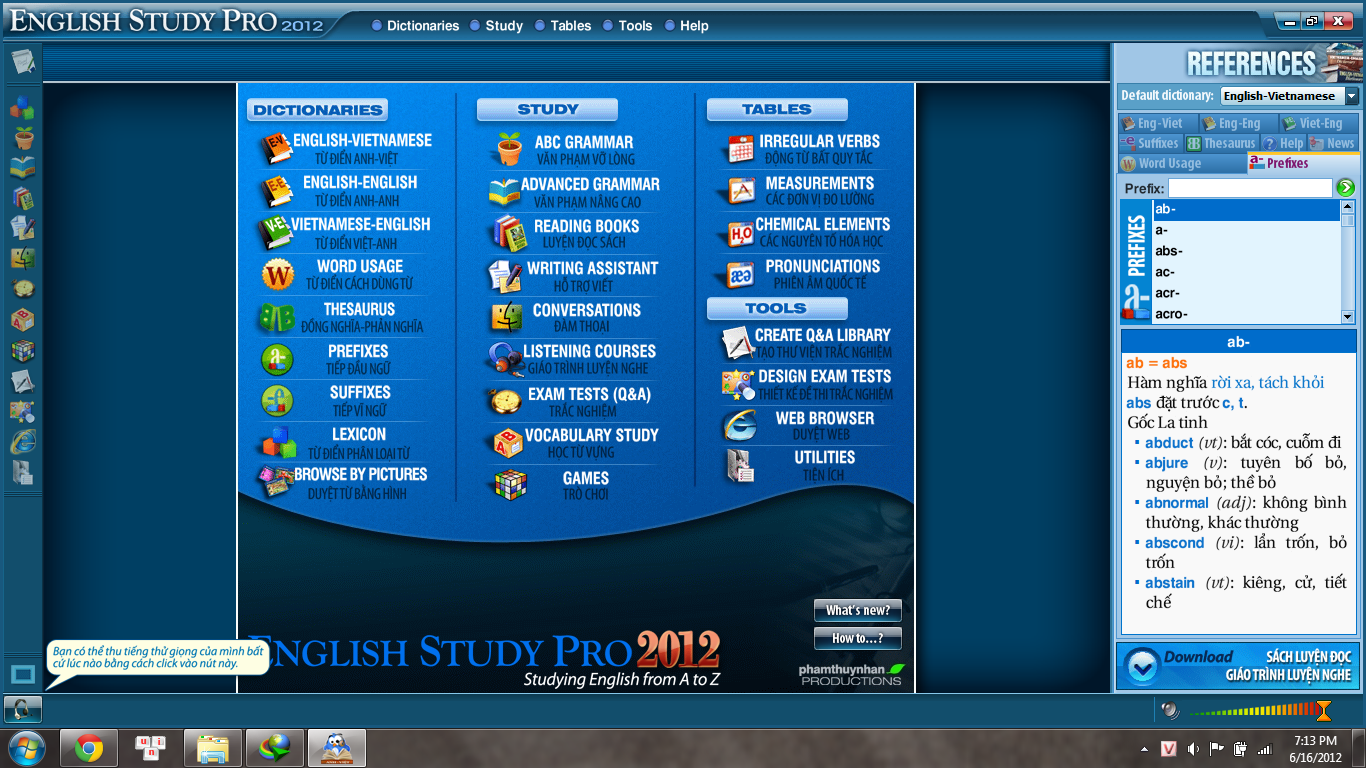Click the prefix list scrollbar down arrow
Viewport: 1366px width, 768px height.
click(x=1348, y=316)
